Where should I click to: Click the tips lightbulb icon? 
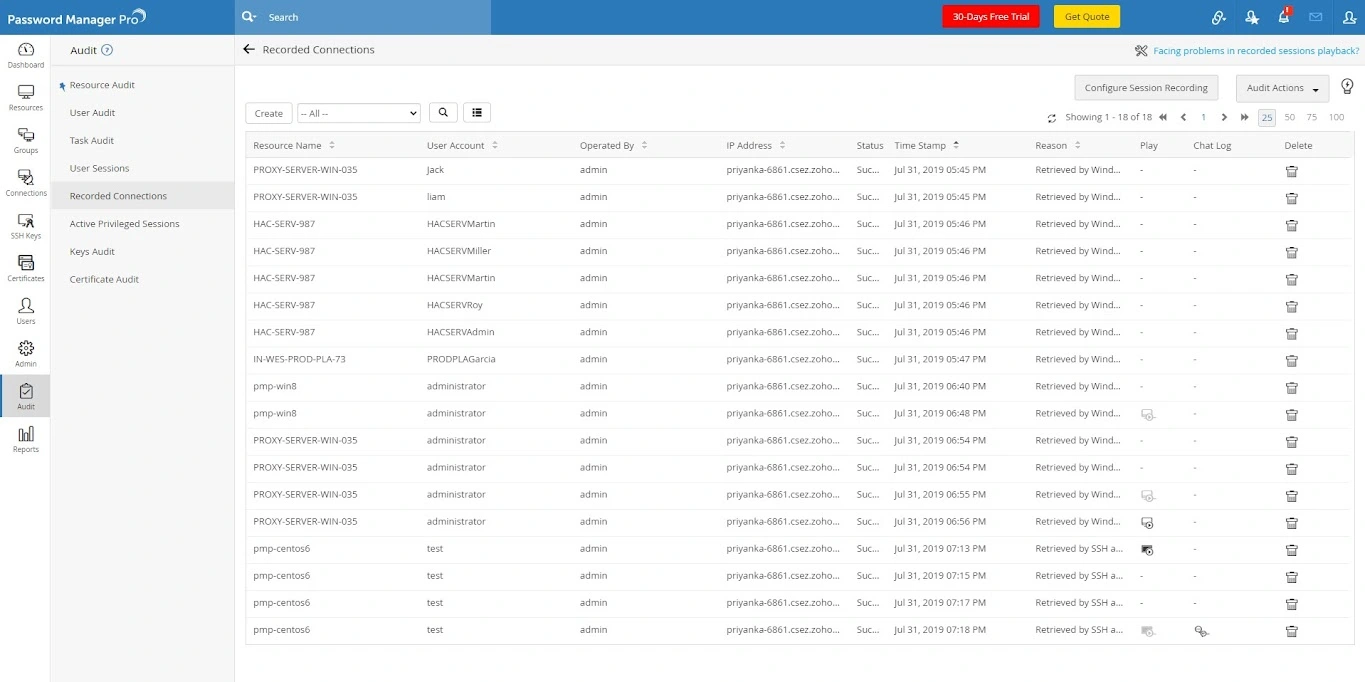point(1346,87)
